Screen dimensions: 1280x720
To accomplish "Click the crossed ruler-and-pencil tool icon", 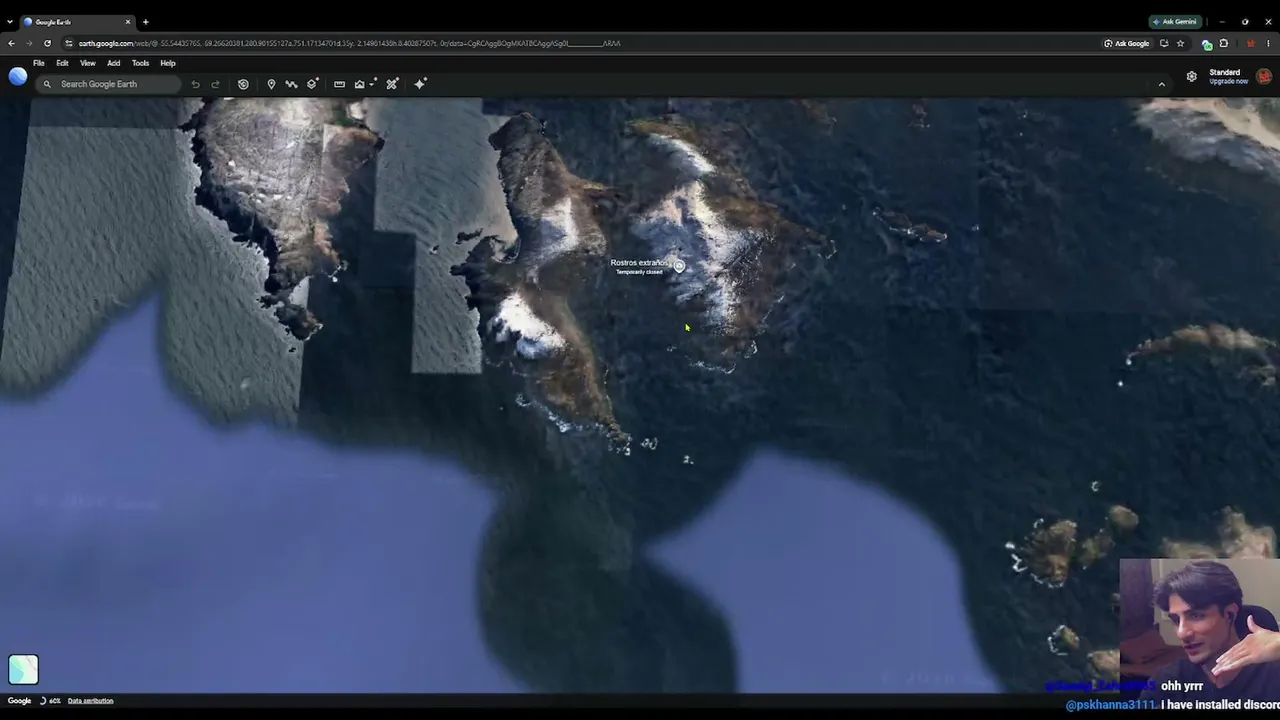I will [x=392, y=84].
